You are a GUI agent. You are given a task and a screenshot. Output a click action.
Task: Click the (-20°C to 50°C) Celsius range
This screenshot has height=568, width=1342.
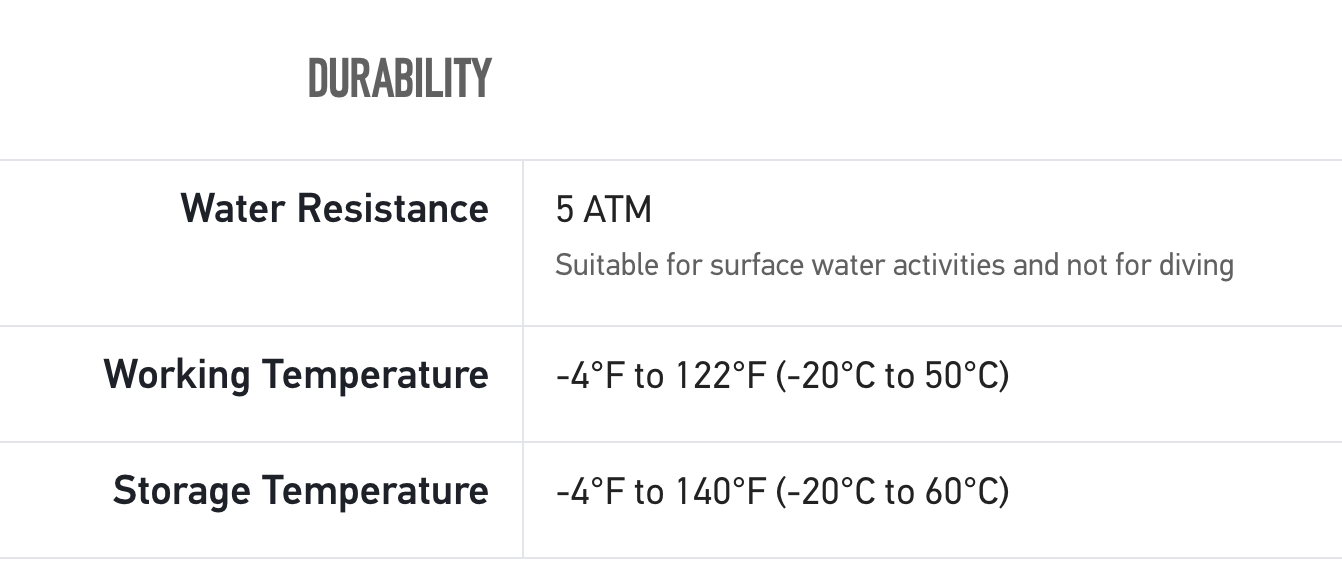pos(892,376)
